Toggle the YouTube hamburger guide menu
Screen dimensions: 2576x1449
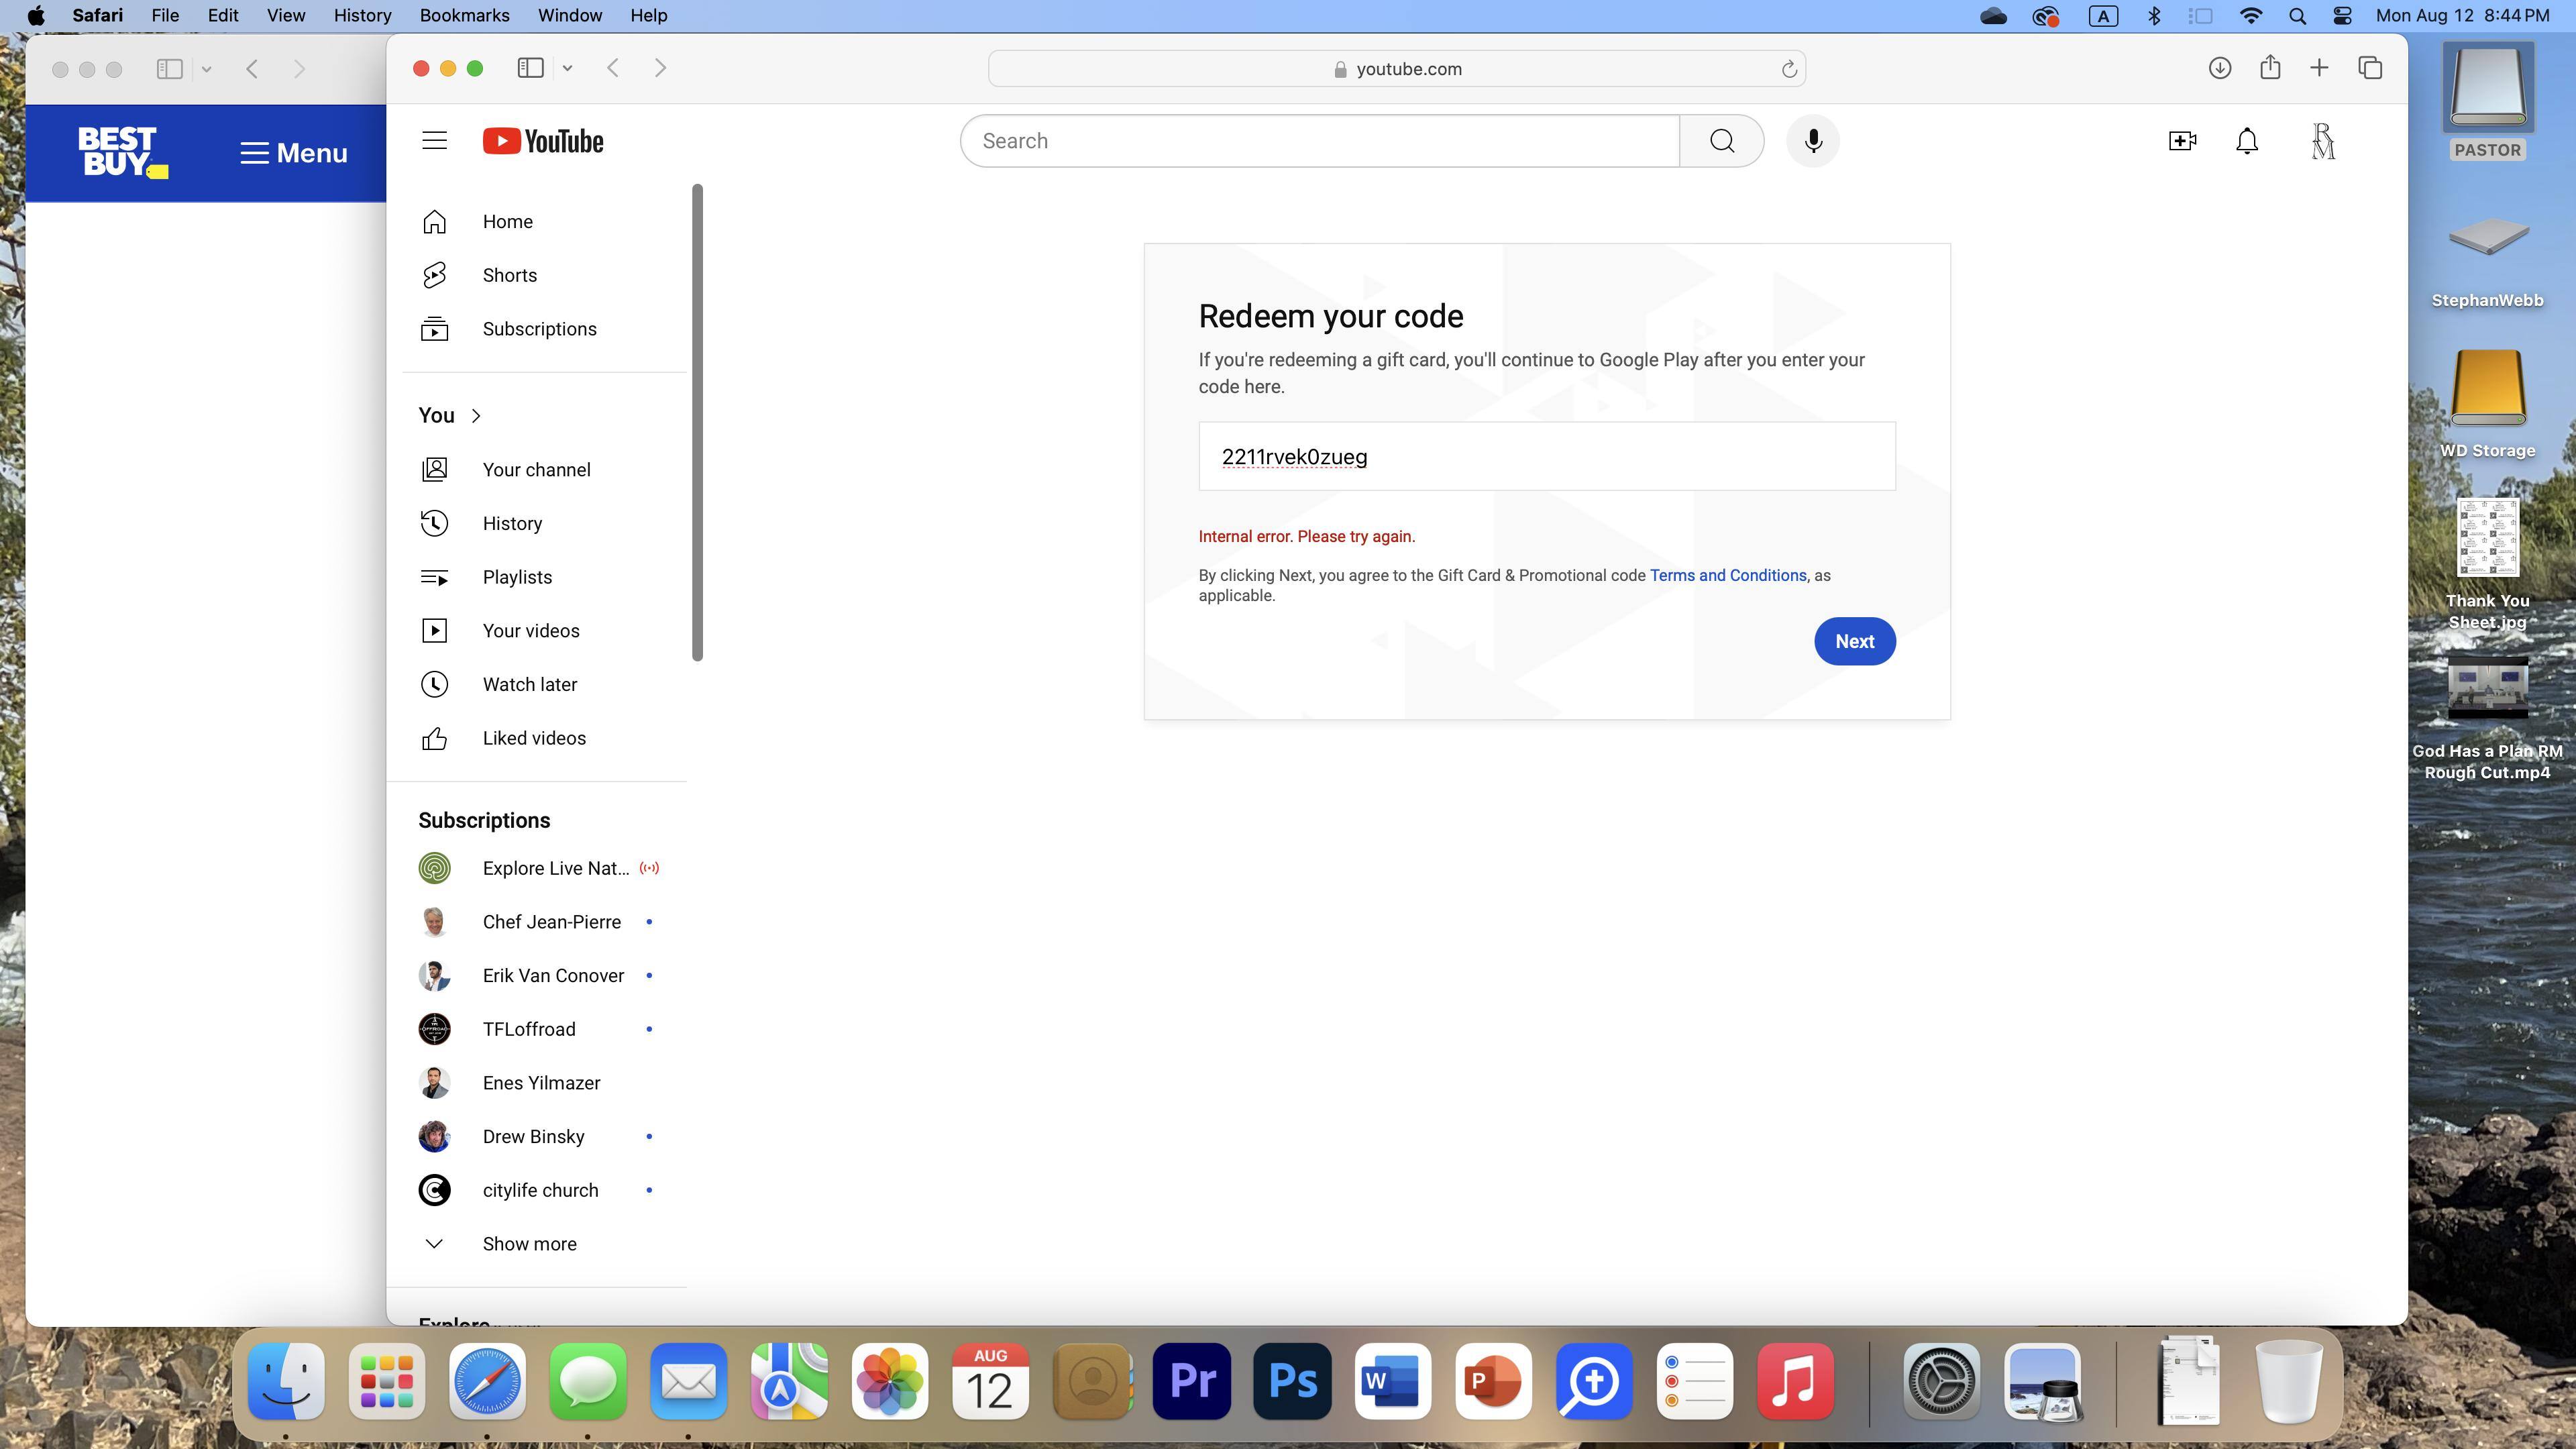(434, 141)
